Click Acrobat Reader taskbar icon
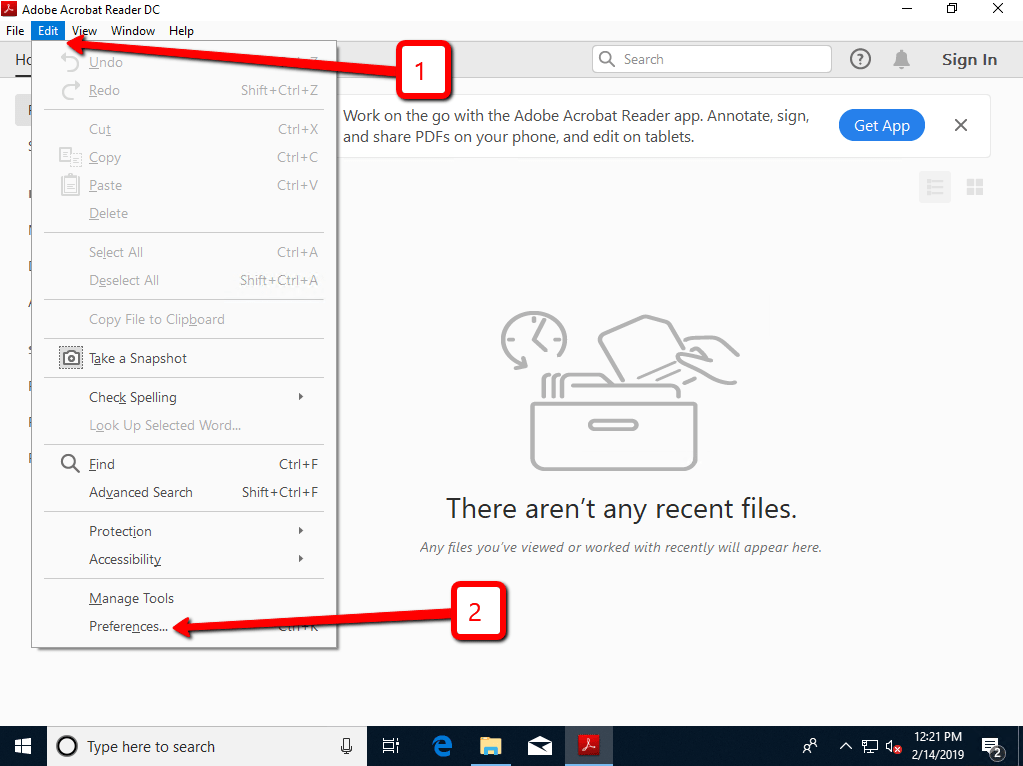Screen dimensions: 1023x766 [x=588, y=746]
